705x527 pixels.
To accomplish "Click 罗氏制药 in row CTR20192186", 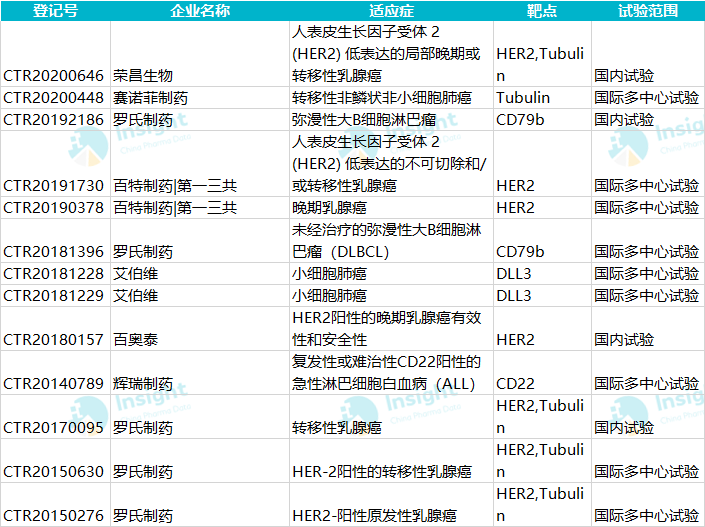I will 143,120.
